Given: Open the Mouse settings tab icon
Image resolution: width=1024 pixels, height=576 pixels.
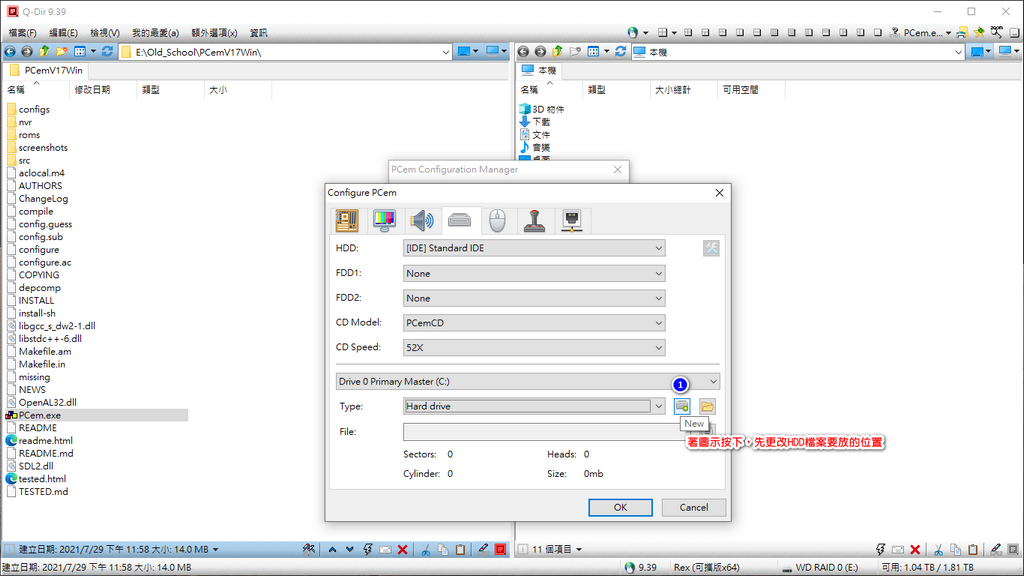Looking at the screenshot, I should point(497,221).
